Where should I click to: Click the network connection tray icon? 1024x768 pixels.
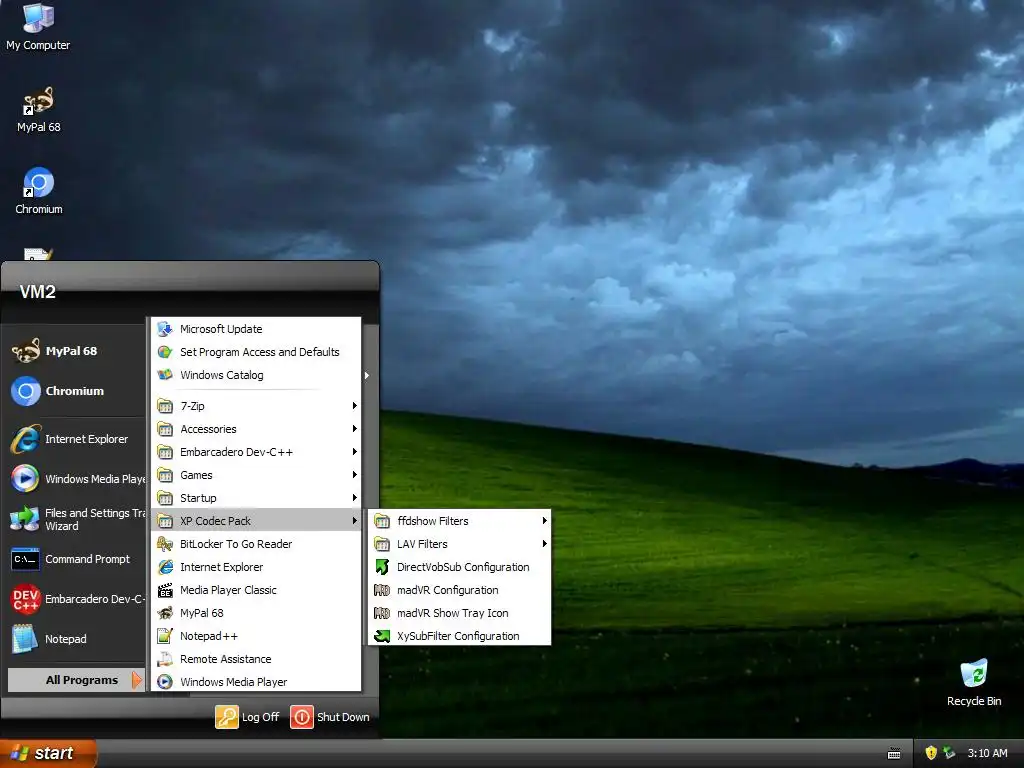coord(950,753)
